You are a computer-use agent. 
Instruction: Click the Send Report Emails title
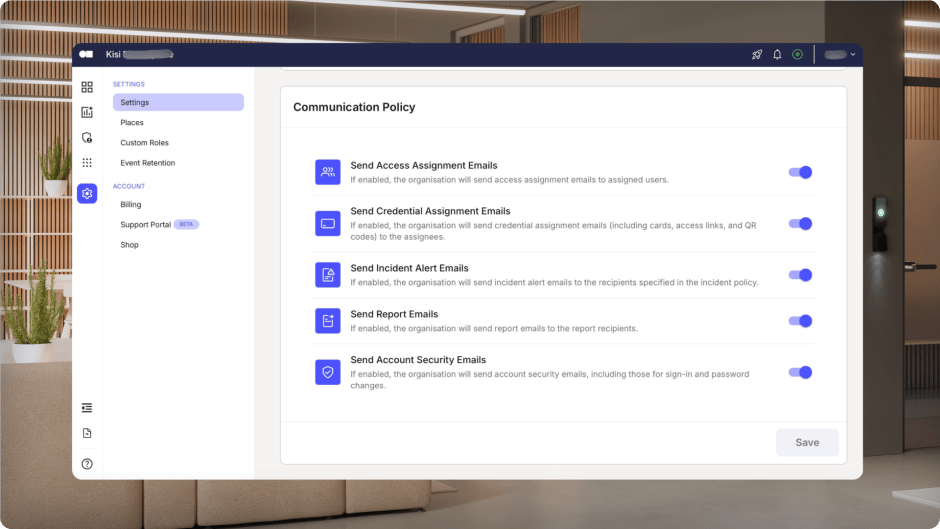[x=394, y=314]
